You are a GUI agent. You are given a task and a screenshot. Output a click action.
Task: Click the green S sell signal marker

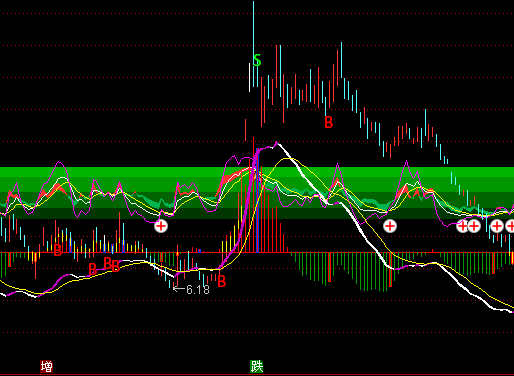coord(257,60)
